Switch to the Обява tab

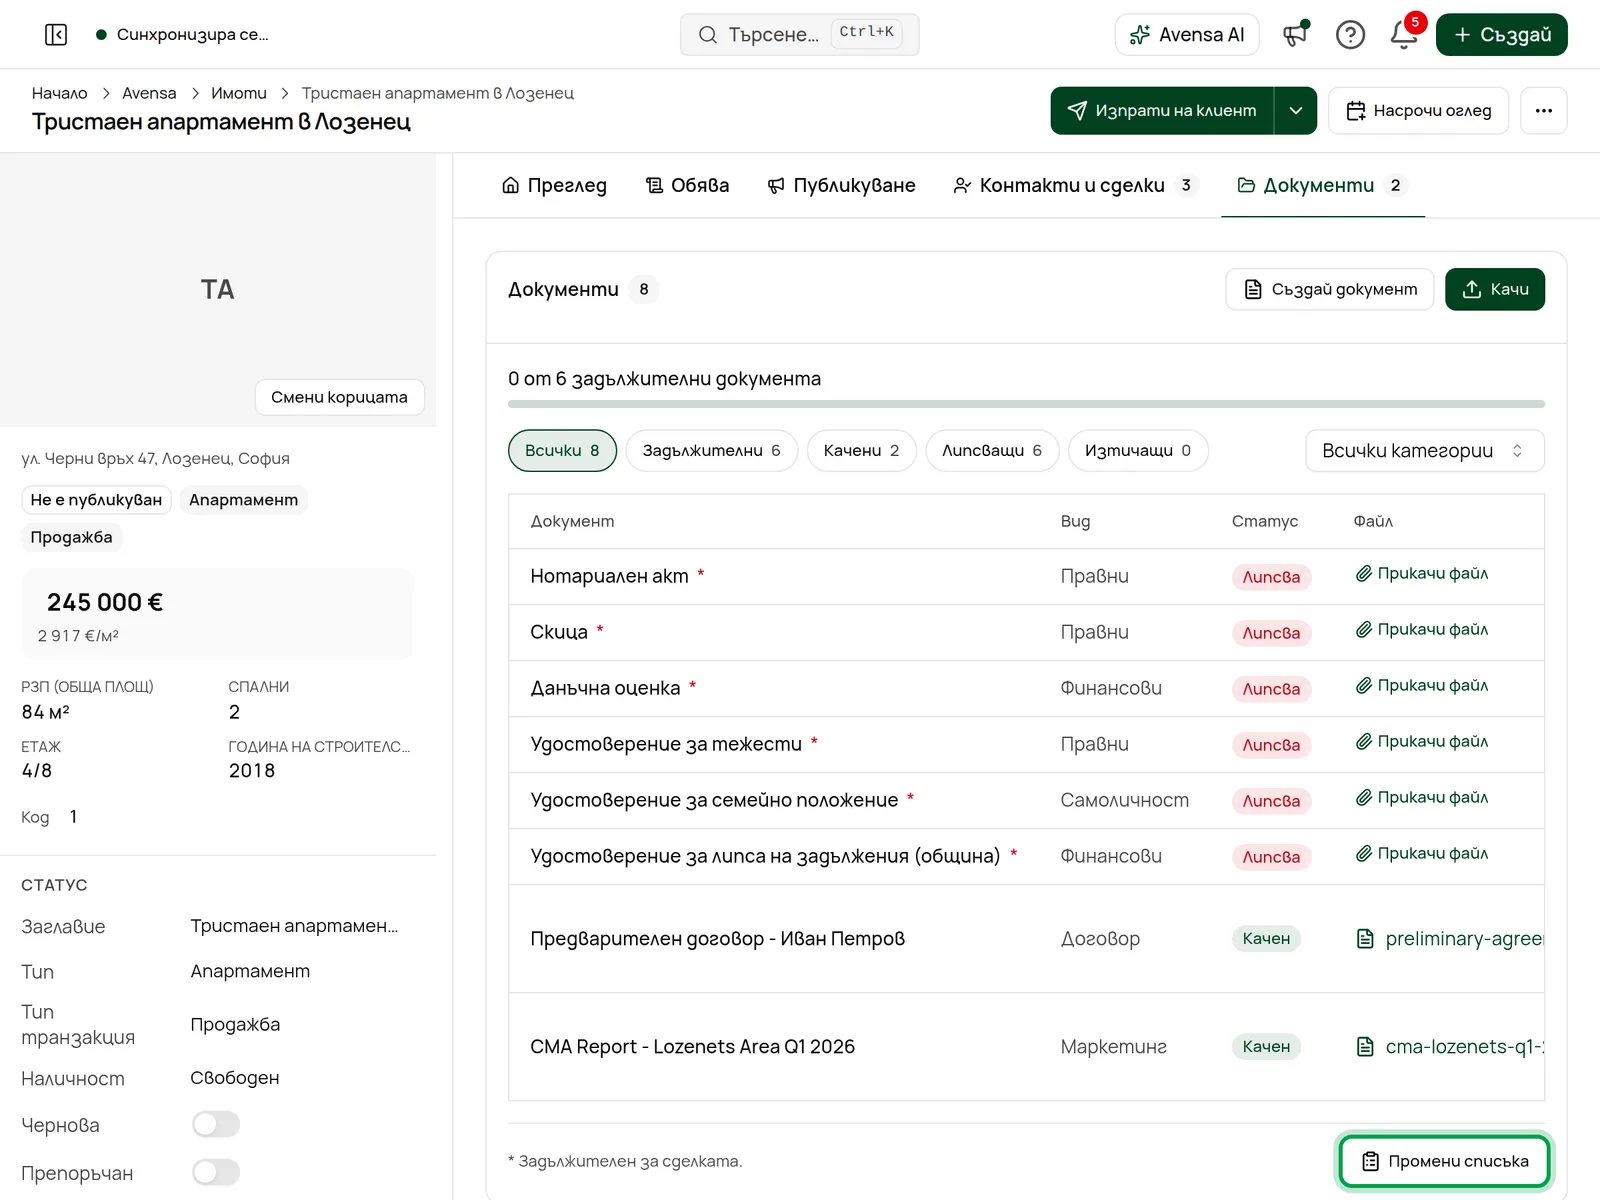687,185
